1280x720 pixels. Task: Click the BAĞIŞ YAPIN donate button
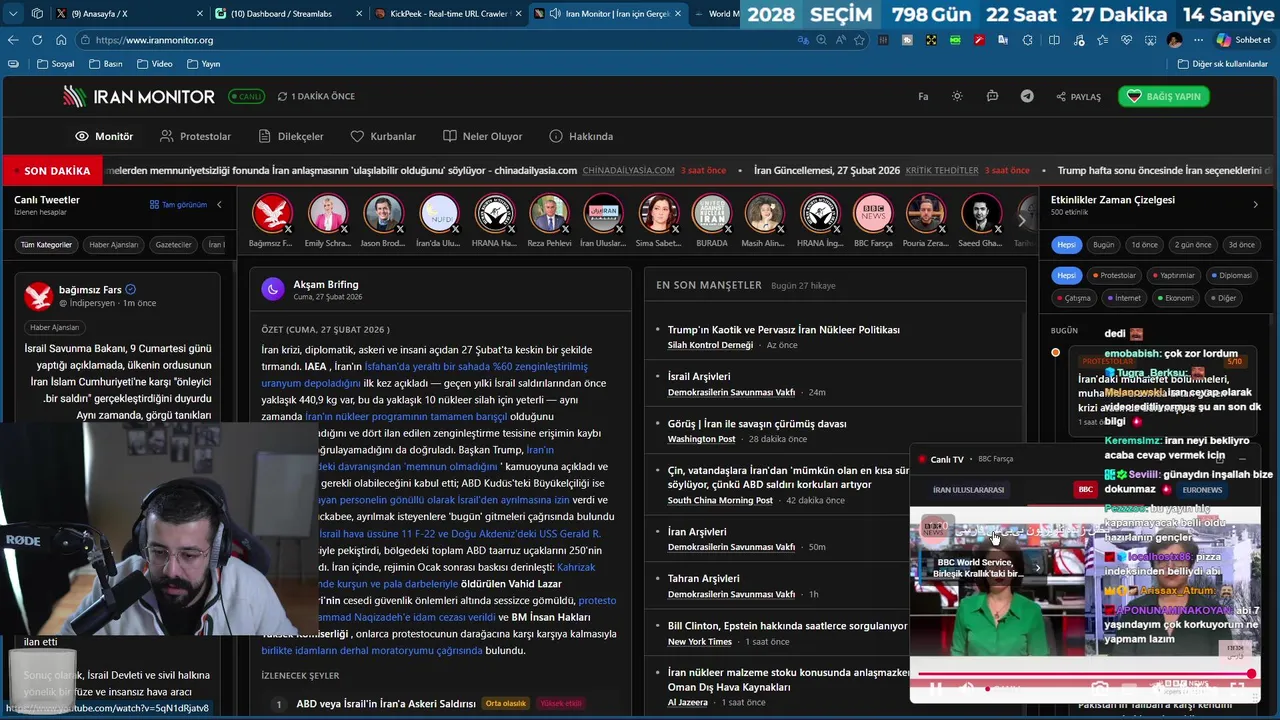point(1164,96)
